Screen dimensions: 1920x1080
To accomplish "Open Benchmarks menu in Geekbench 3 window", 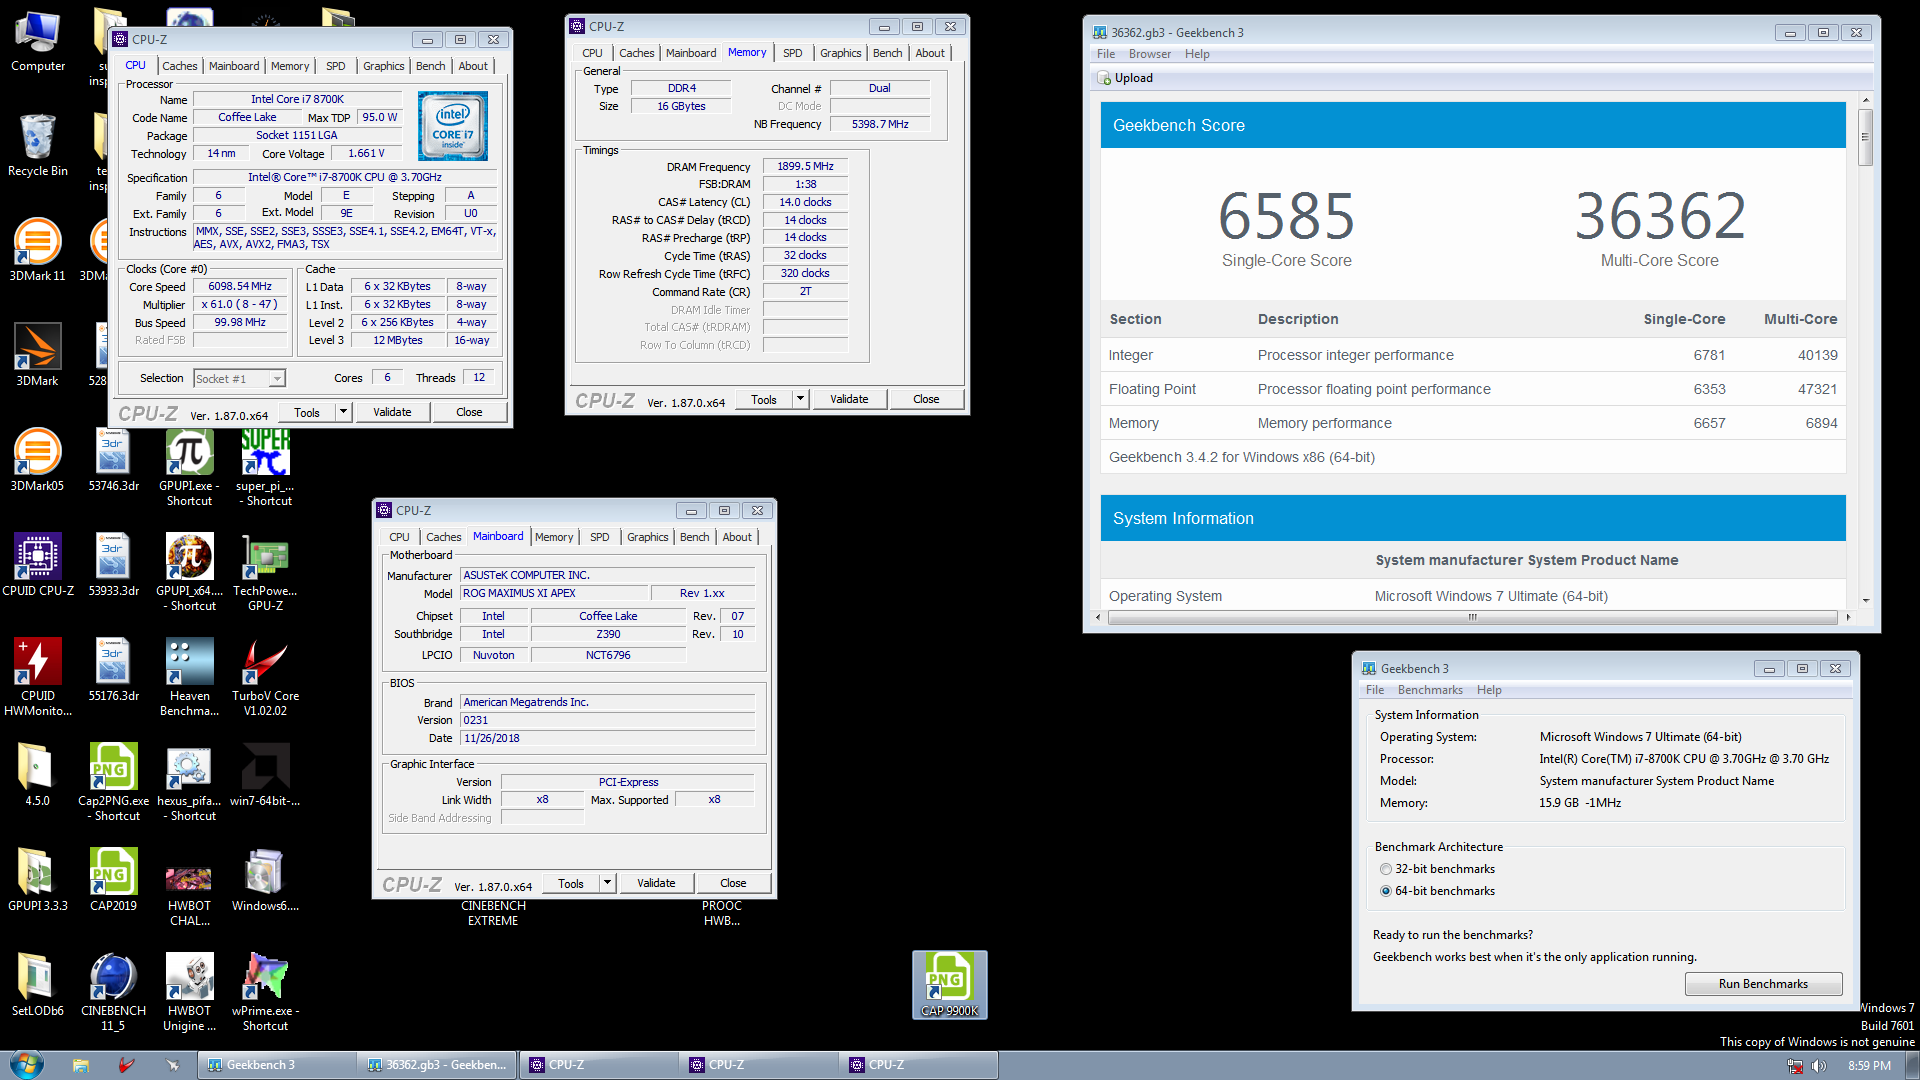I will [x=1429, y=690].
